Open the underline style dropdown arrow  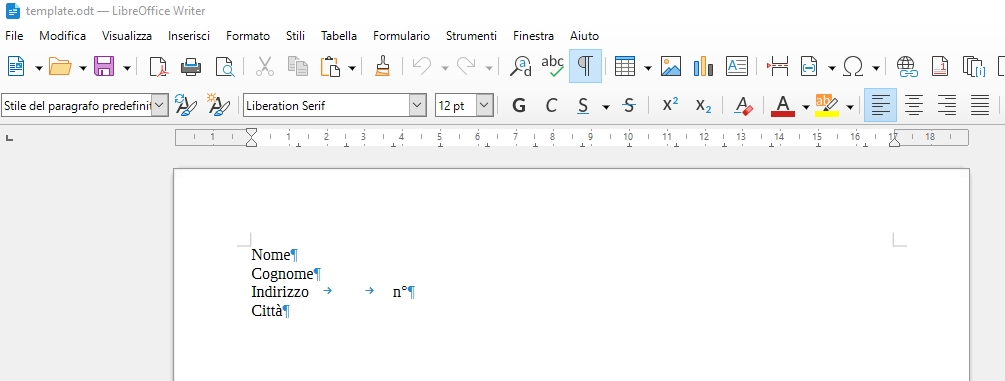coord(606,106)
